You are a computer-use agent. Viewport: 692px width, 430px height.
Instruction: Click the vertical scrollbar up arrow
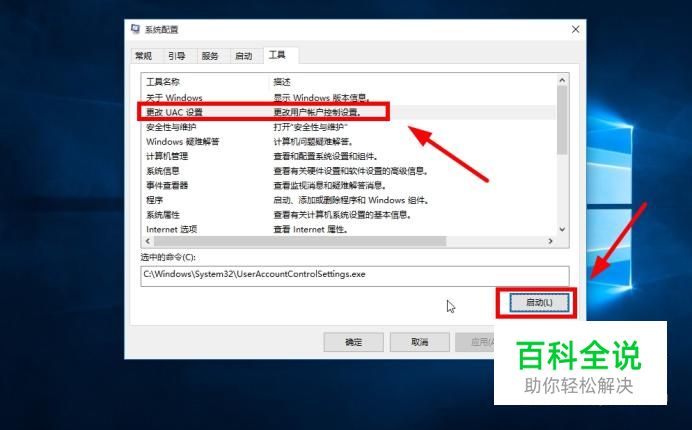(562, 80)
